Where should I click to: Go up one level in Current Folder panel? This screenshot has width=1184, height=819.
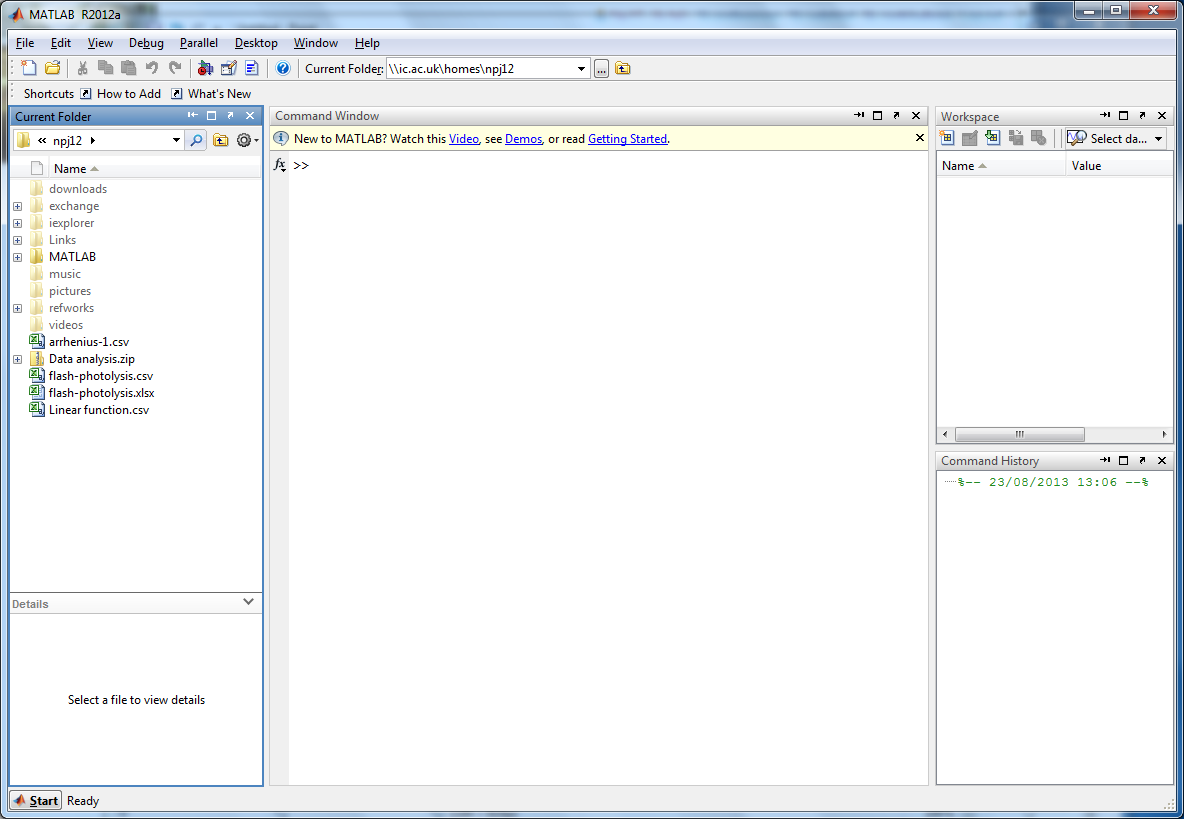point(220,140)
